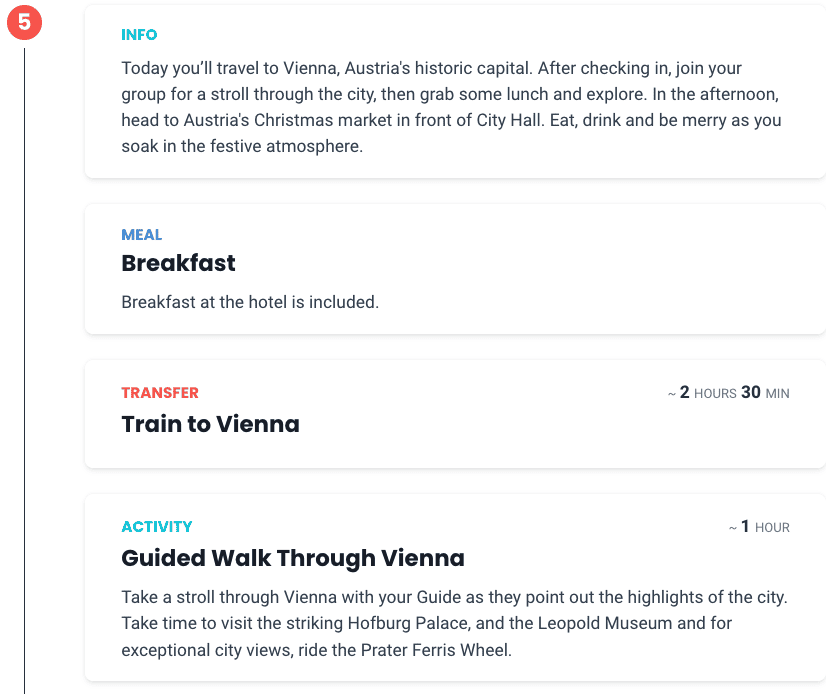Viewport: 835px width, 694px height.
Task: Click the 1 hour duration label
Action: click(759, 527)
